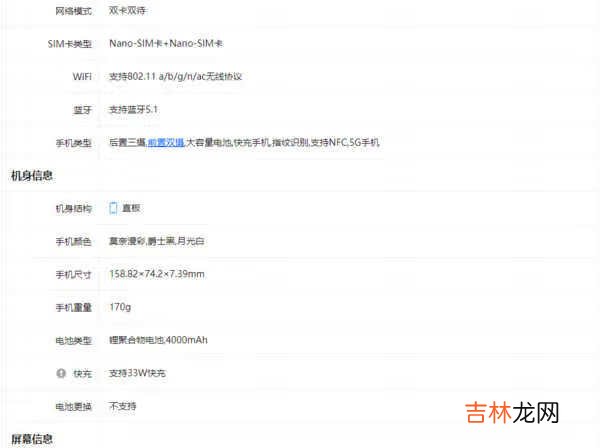Click the 手机尺寸 label

pos(73,275)
